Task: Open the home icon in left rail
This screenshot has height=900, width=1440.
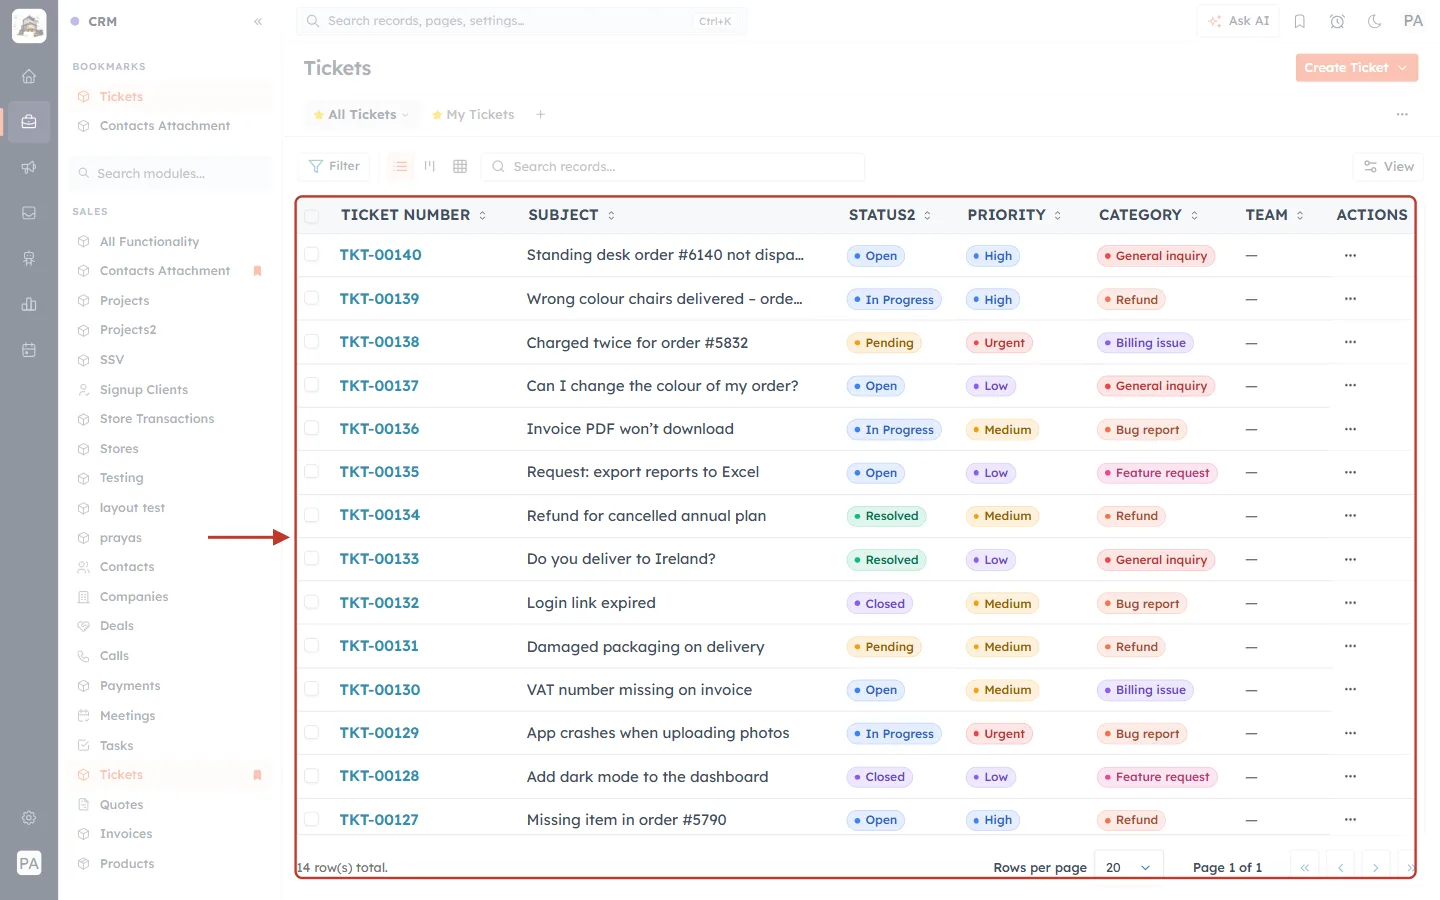Action: pyautogui.click(x=29, y=76)
